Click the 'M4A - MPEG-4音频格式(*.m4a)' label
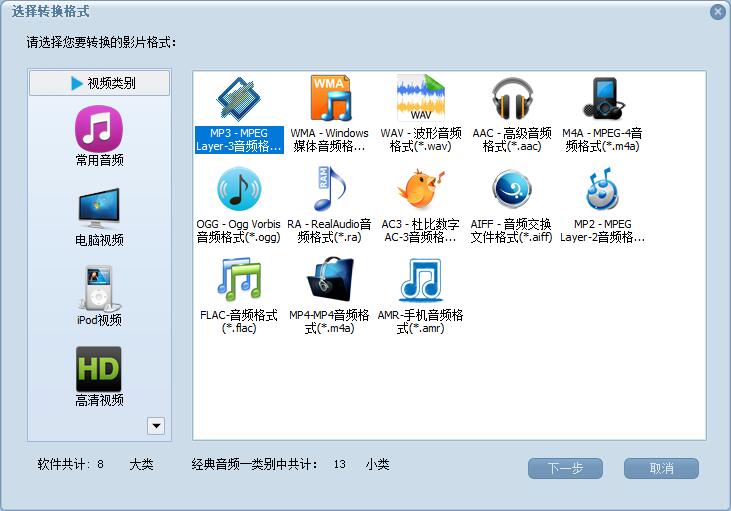 click(x=602, y=140)
